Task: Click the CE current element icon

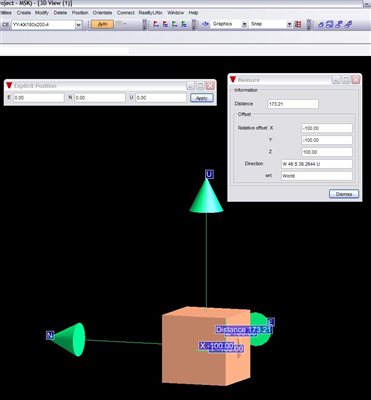Action: coord(5,25)
